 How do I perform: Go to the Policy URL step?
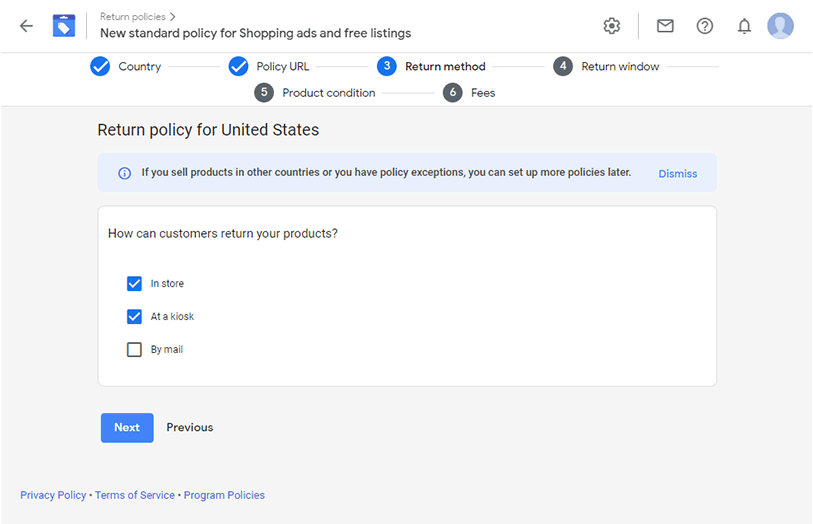point(269,66)
